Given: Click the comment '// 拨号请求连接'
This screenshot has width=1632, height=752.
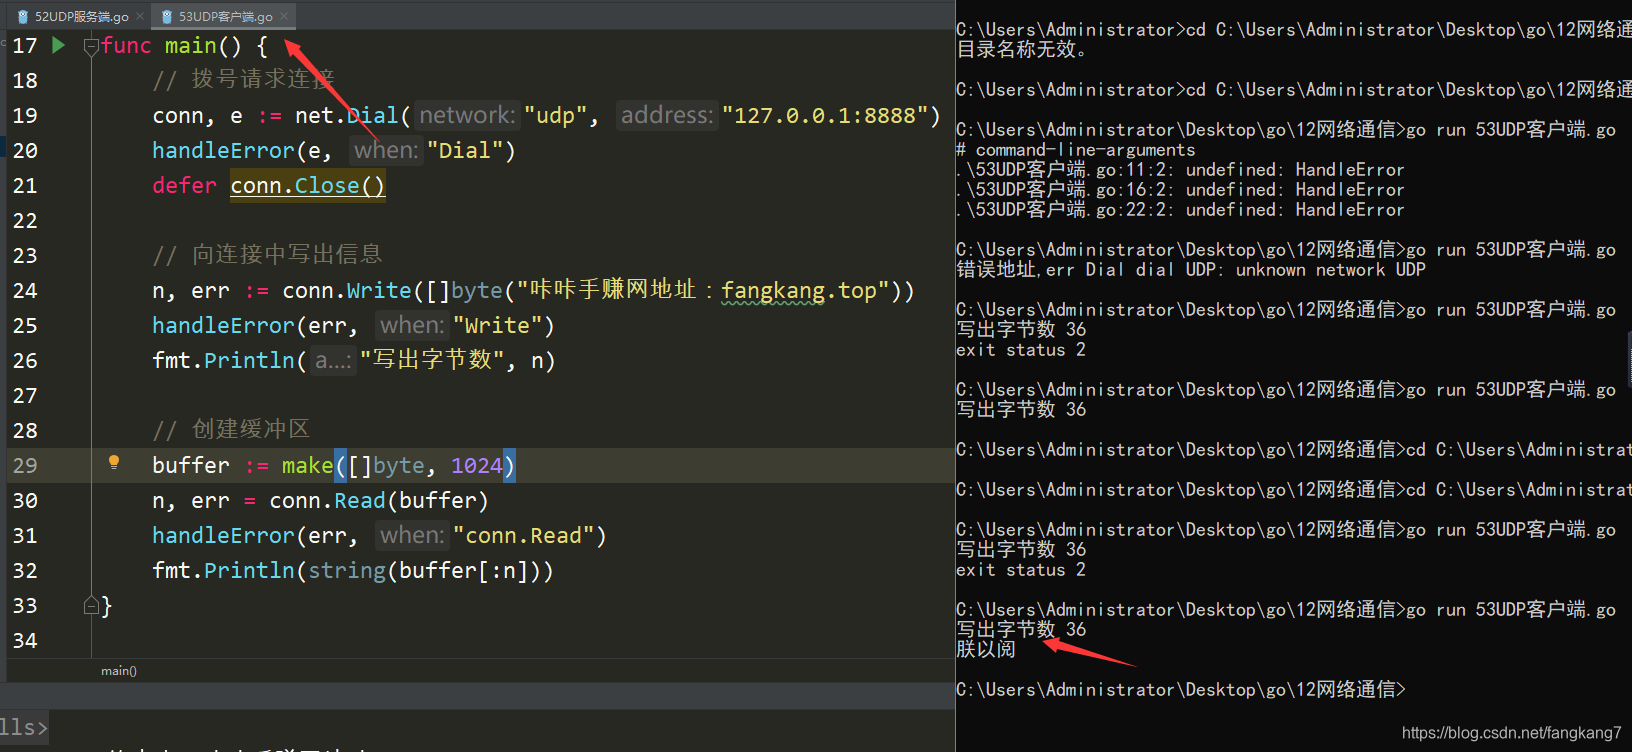Looking at the screenshot, I should tap(244, 79).
